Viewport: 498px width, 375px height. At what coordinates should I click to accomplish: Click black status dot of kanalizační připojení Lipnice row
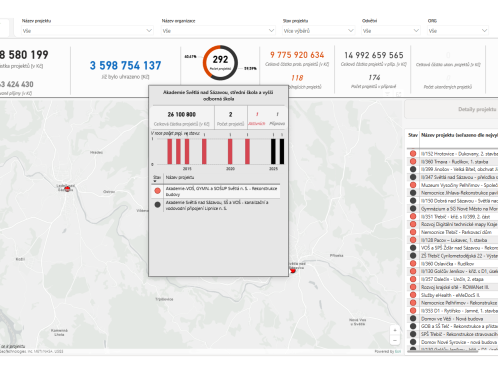(x=157, y=205)
